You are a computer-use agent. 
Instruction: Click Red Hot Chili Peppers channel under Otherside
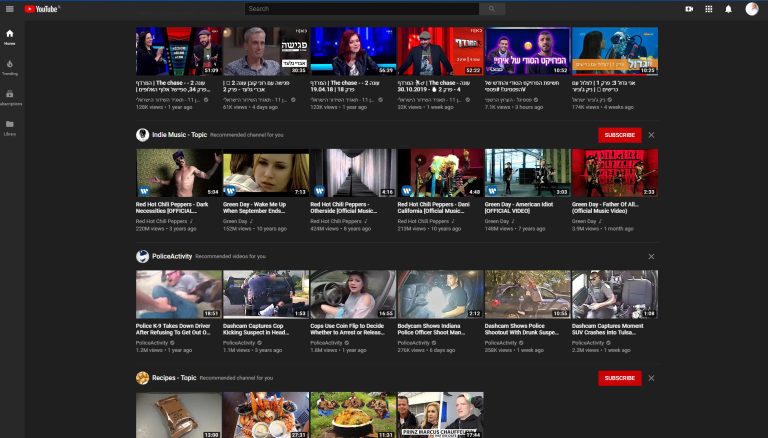pos(336,221)
